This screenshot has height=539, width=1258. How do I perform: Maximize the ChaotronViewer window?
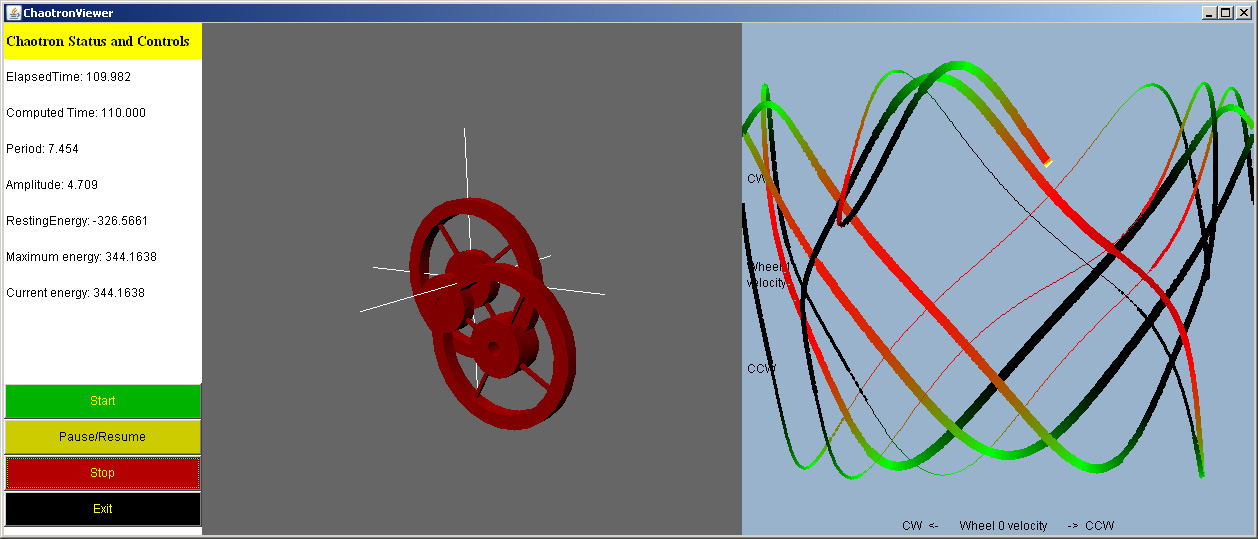[x=1227, y=13]
